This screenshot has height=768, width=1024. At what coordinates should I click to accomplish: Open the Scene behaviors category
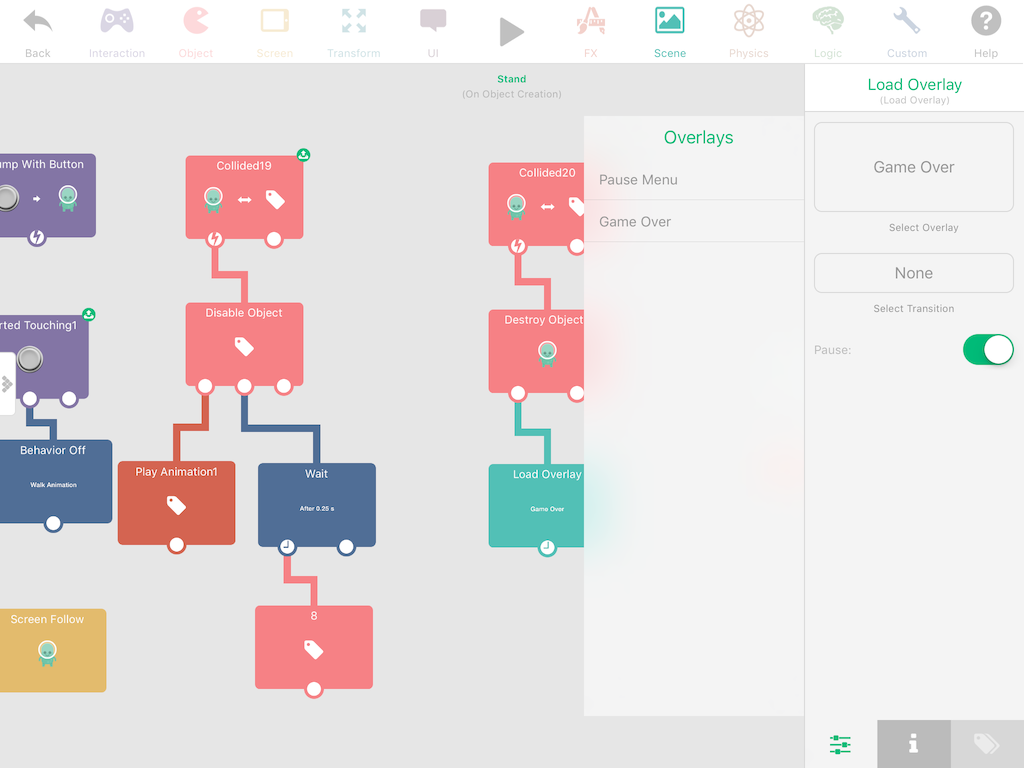pyautogui.click(x=670, y=33)
